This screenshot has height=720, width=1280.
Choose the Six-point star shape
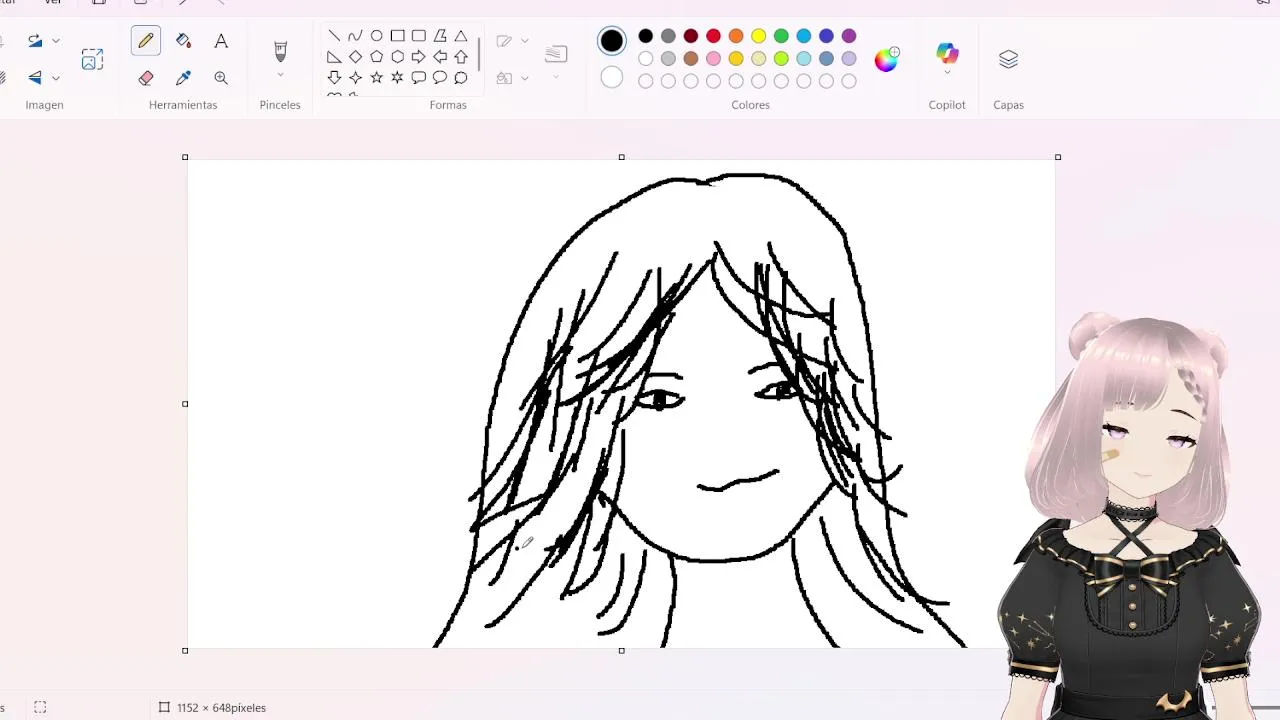coord(398,78)
